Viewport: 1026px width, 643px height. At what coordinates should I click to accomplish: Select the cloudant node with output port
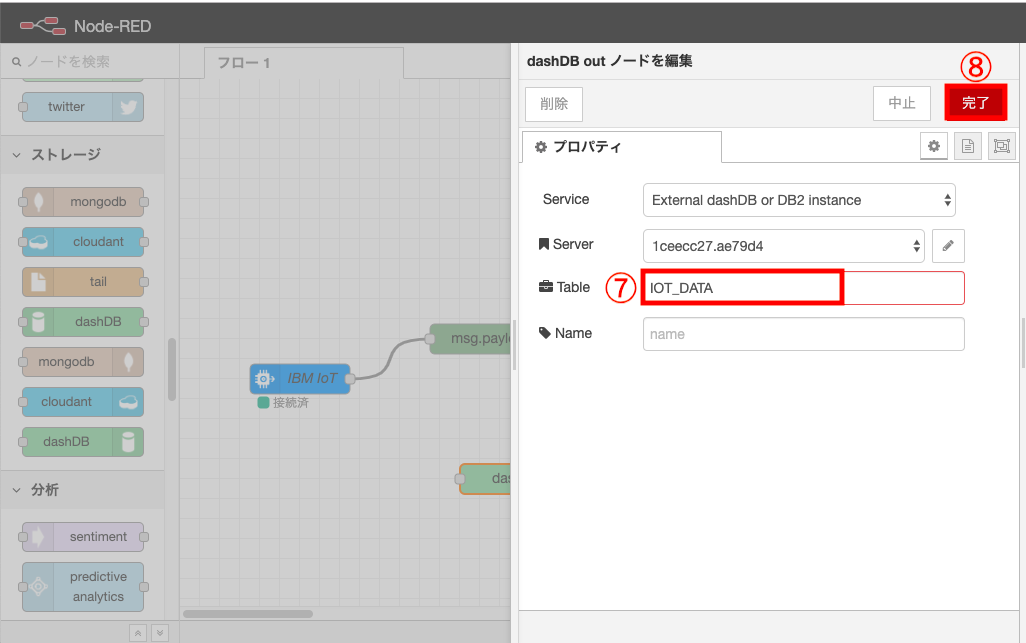pyautogui.click(x=82, y=241)
